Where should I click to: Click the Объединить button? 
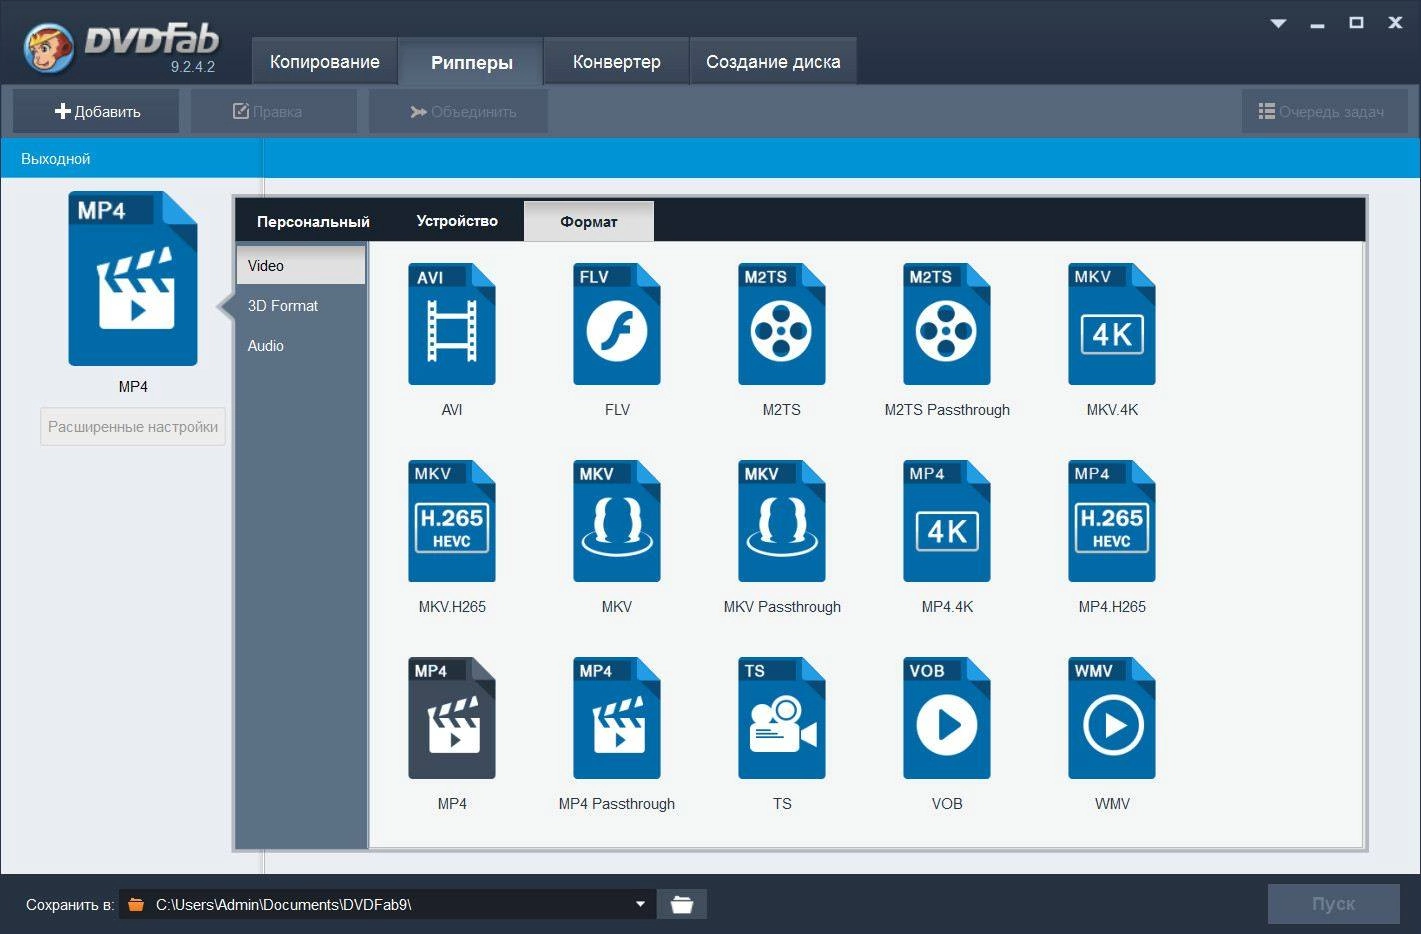pos(458,111)
